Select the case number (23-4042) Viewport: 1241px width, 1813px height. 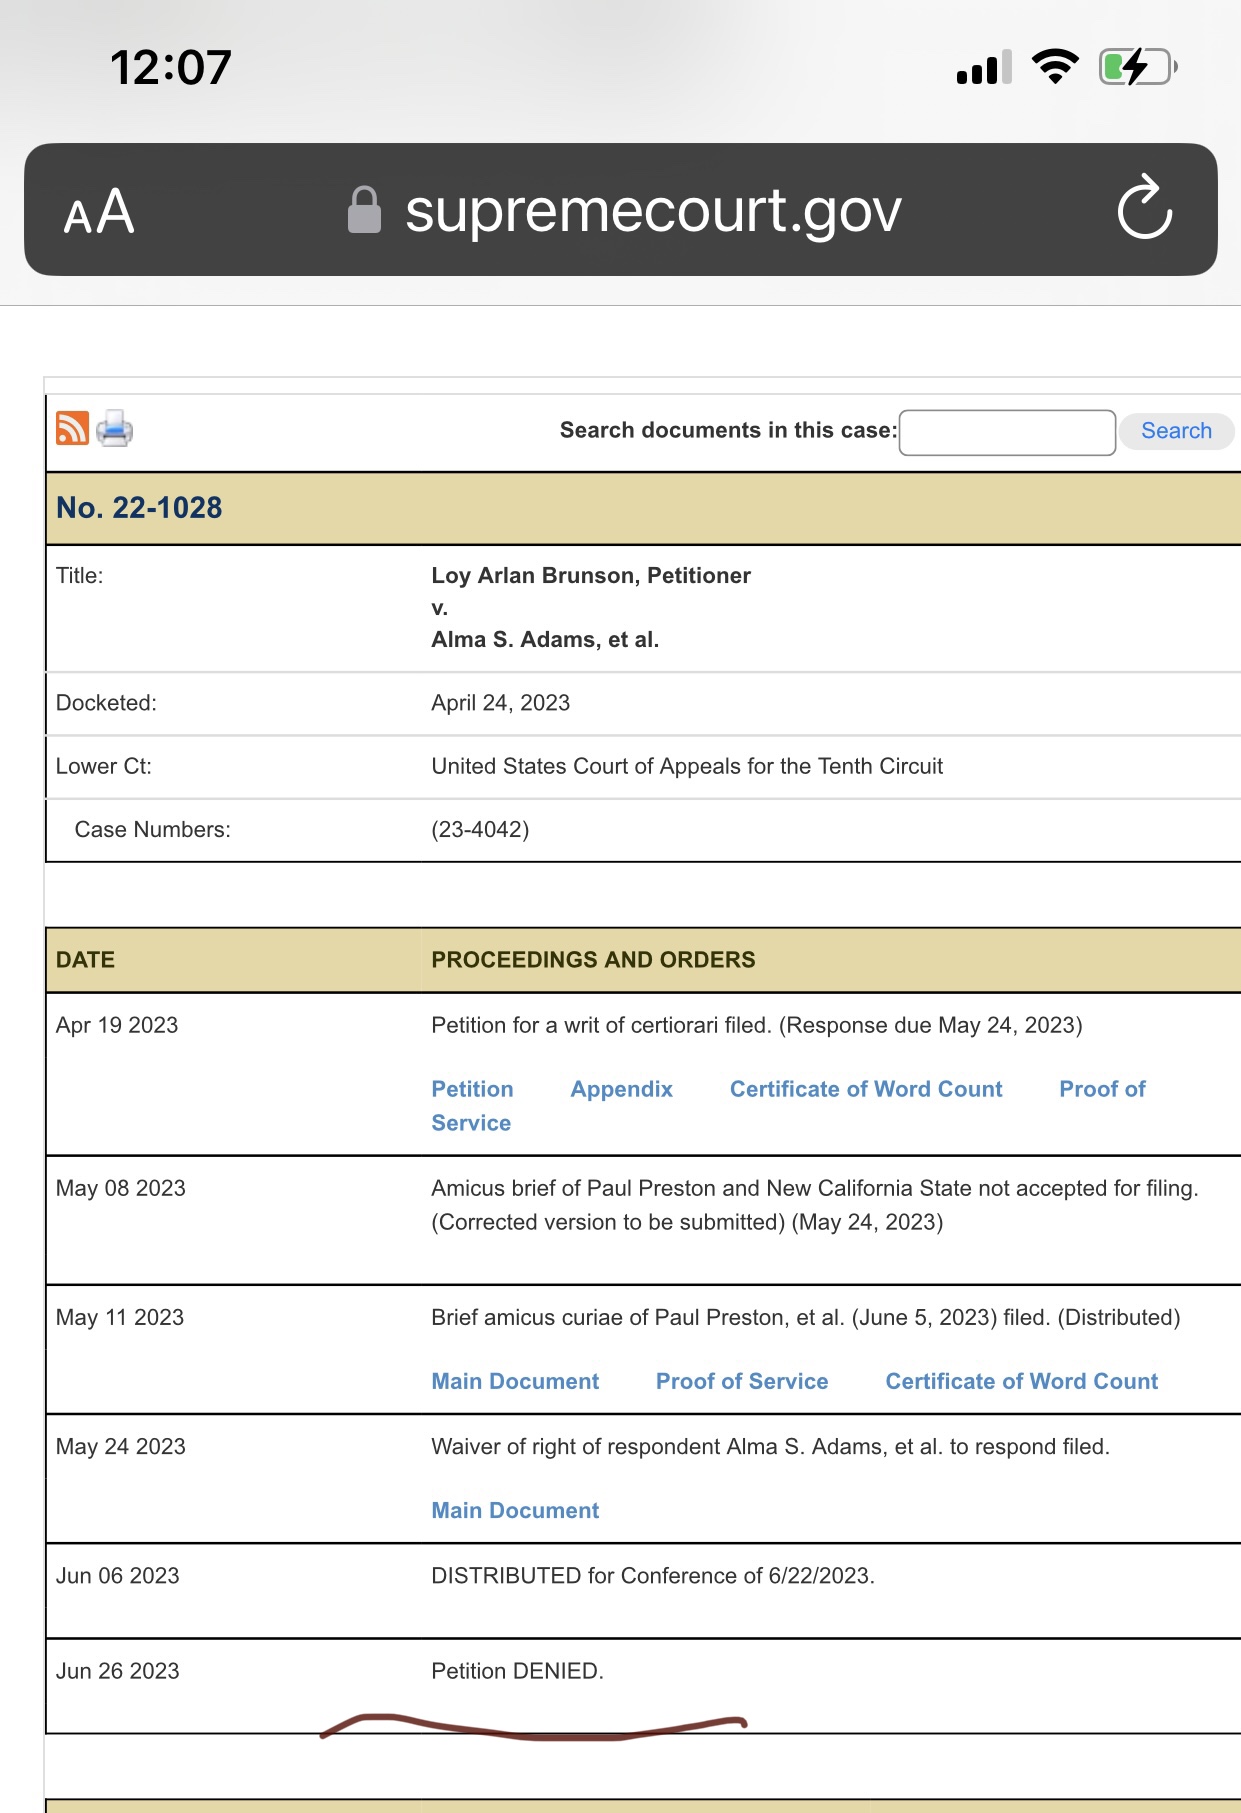click(x=480, y=829)
